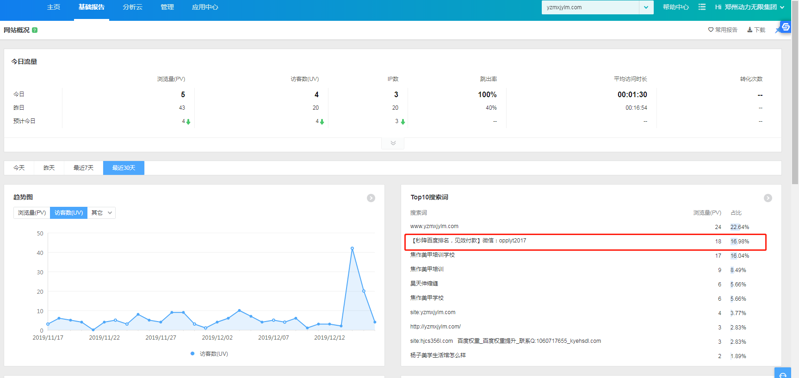Switch trend chart to 浏览量(PV)
The height and width of the screenshot is (378, 799).
coord(32,213)
